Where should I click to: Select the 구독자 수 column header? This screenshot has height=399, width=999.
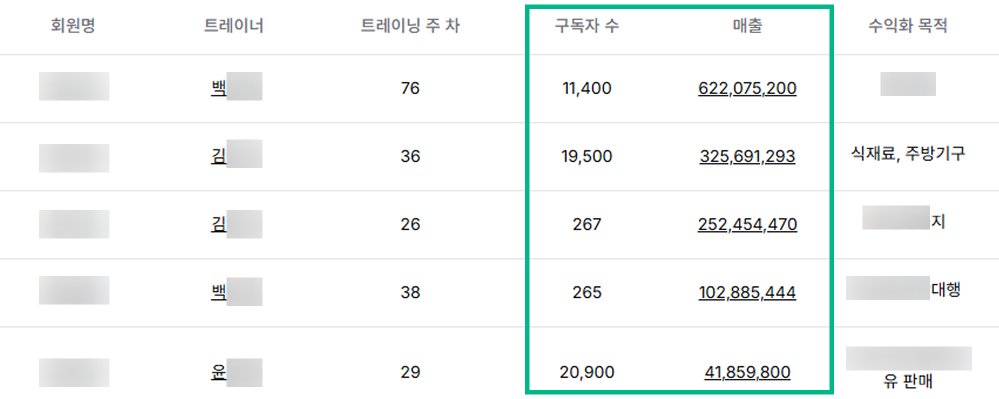pyautogui.click(x=587, y=27)
